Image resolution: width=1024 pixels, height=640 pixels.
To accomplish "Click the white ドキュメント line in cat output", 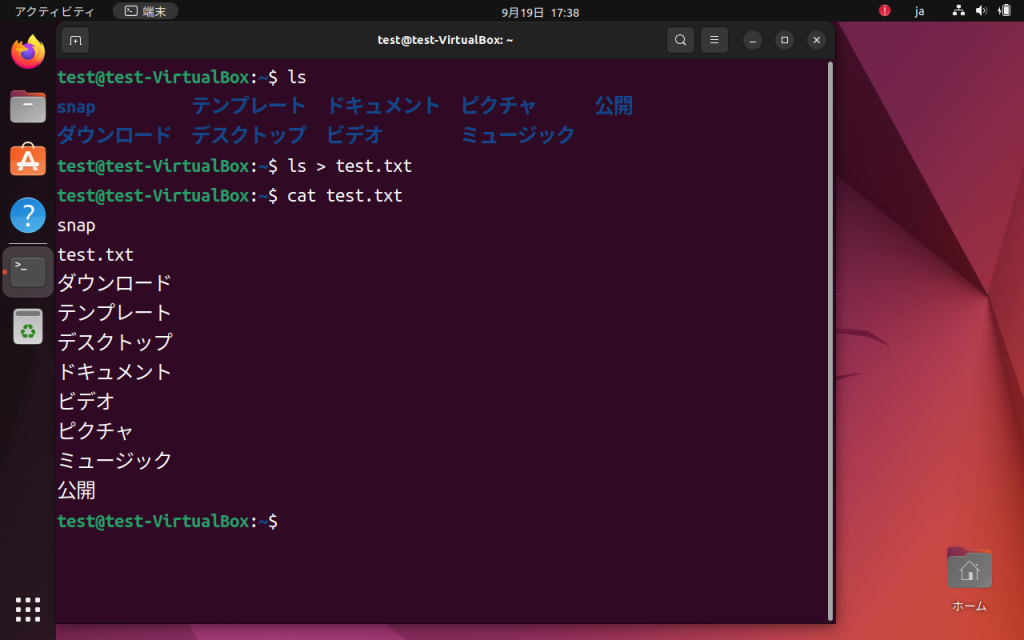I will click(x=114, y=372).
